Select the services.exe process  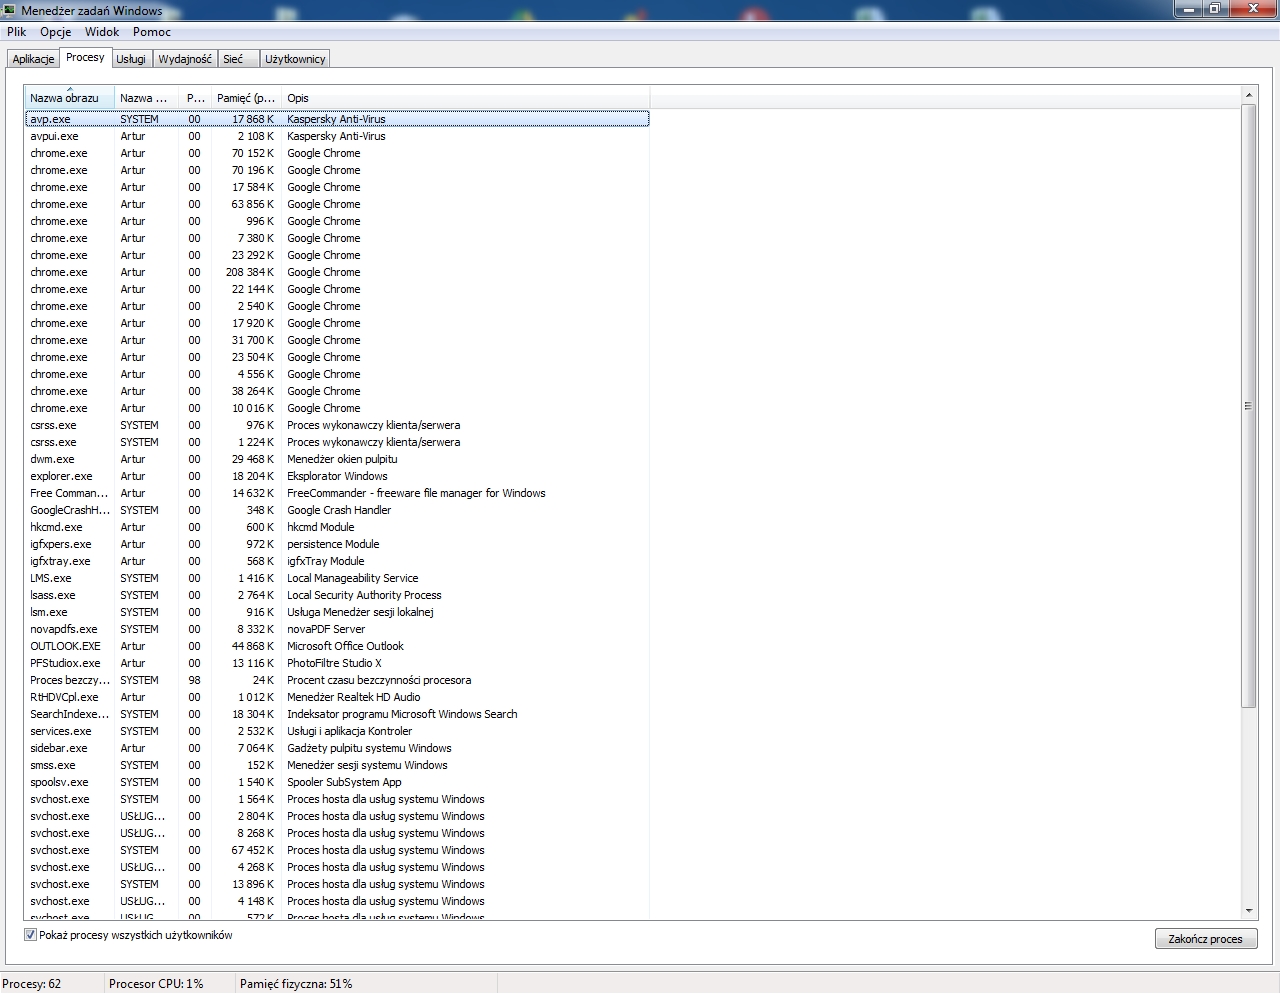click(x=337, y=731)
